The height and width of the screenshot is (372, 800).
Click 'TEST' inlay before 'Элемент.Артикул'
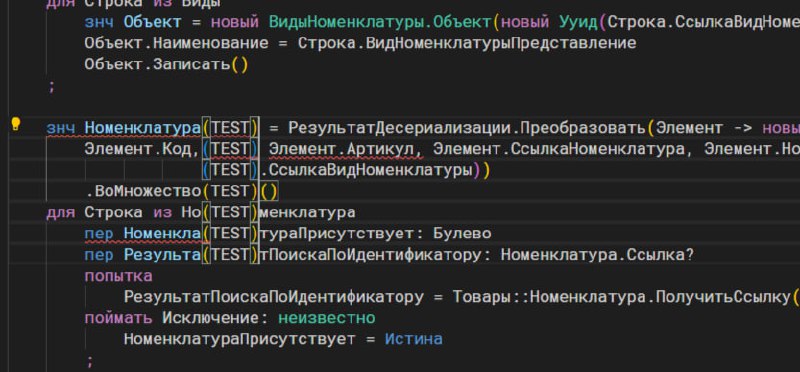(230, 150)
